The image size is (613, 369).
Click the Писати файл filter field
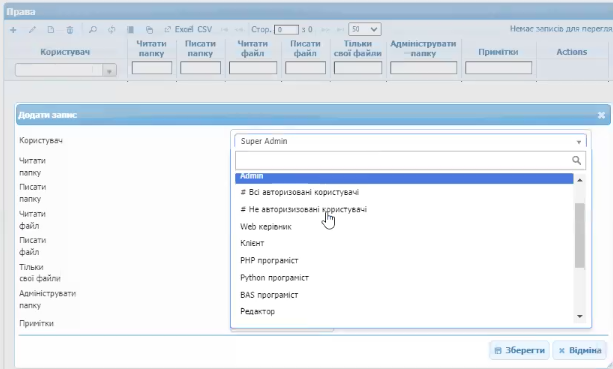point(305,68)
